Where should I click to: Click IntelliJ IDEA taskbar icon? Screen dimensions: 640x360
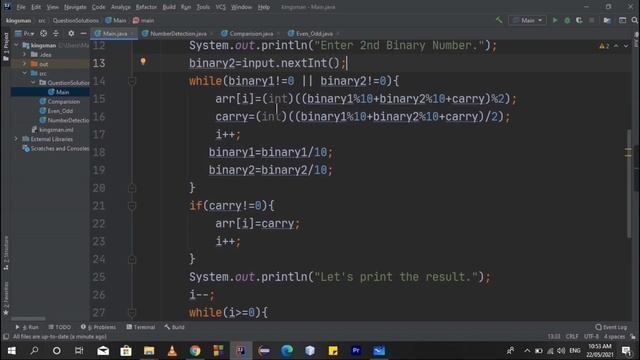pyautogui.click(x=241, y=351)
